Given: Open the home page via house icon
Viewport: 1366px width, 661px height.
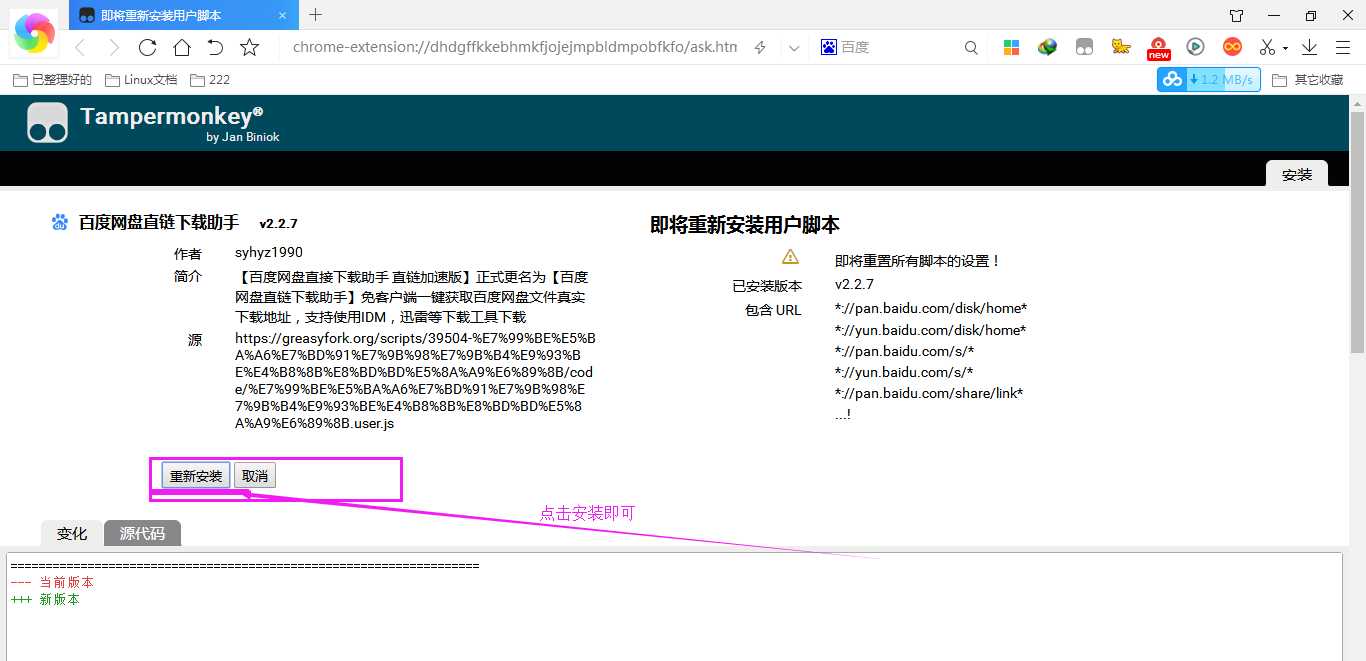Looking at the screenshot, I should click(x=182, y=47).
